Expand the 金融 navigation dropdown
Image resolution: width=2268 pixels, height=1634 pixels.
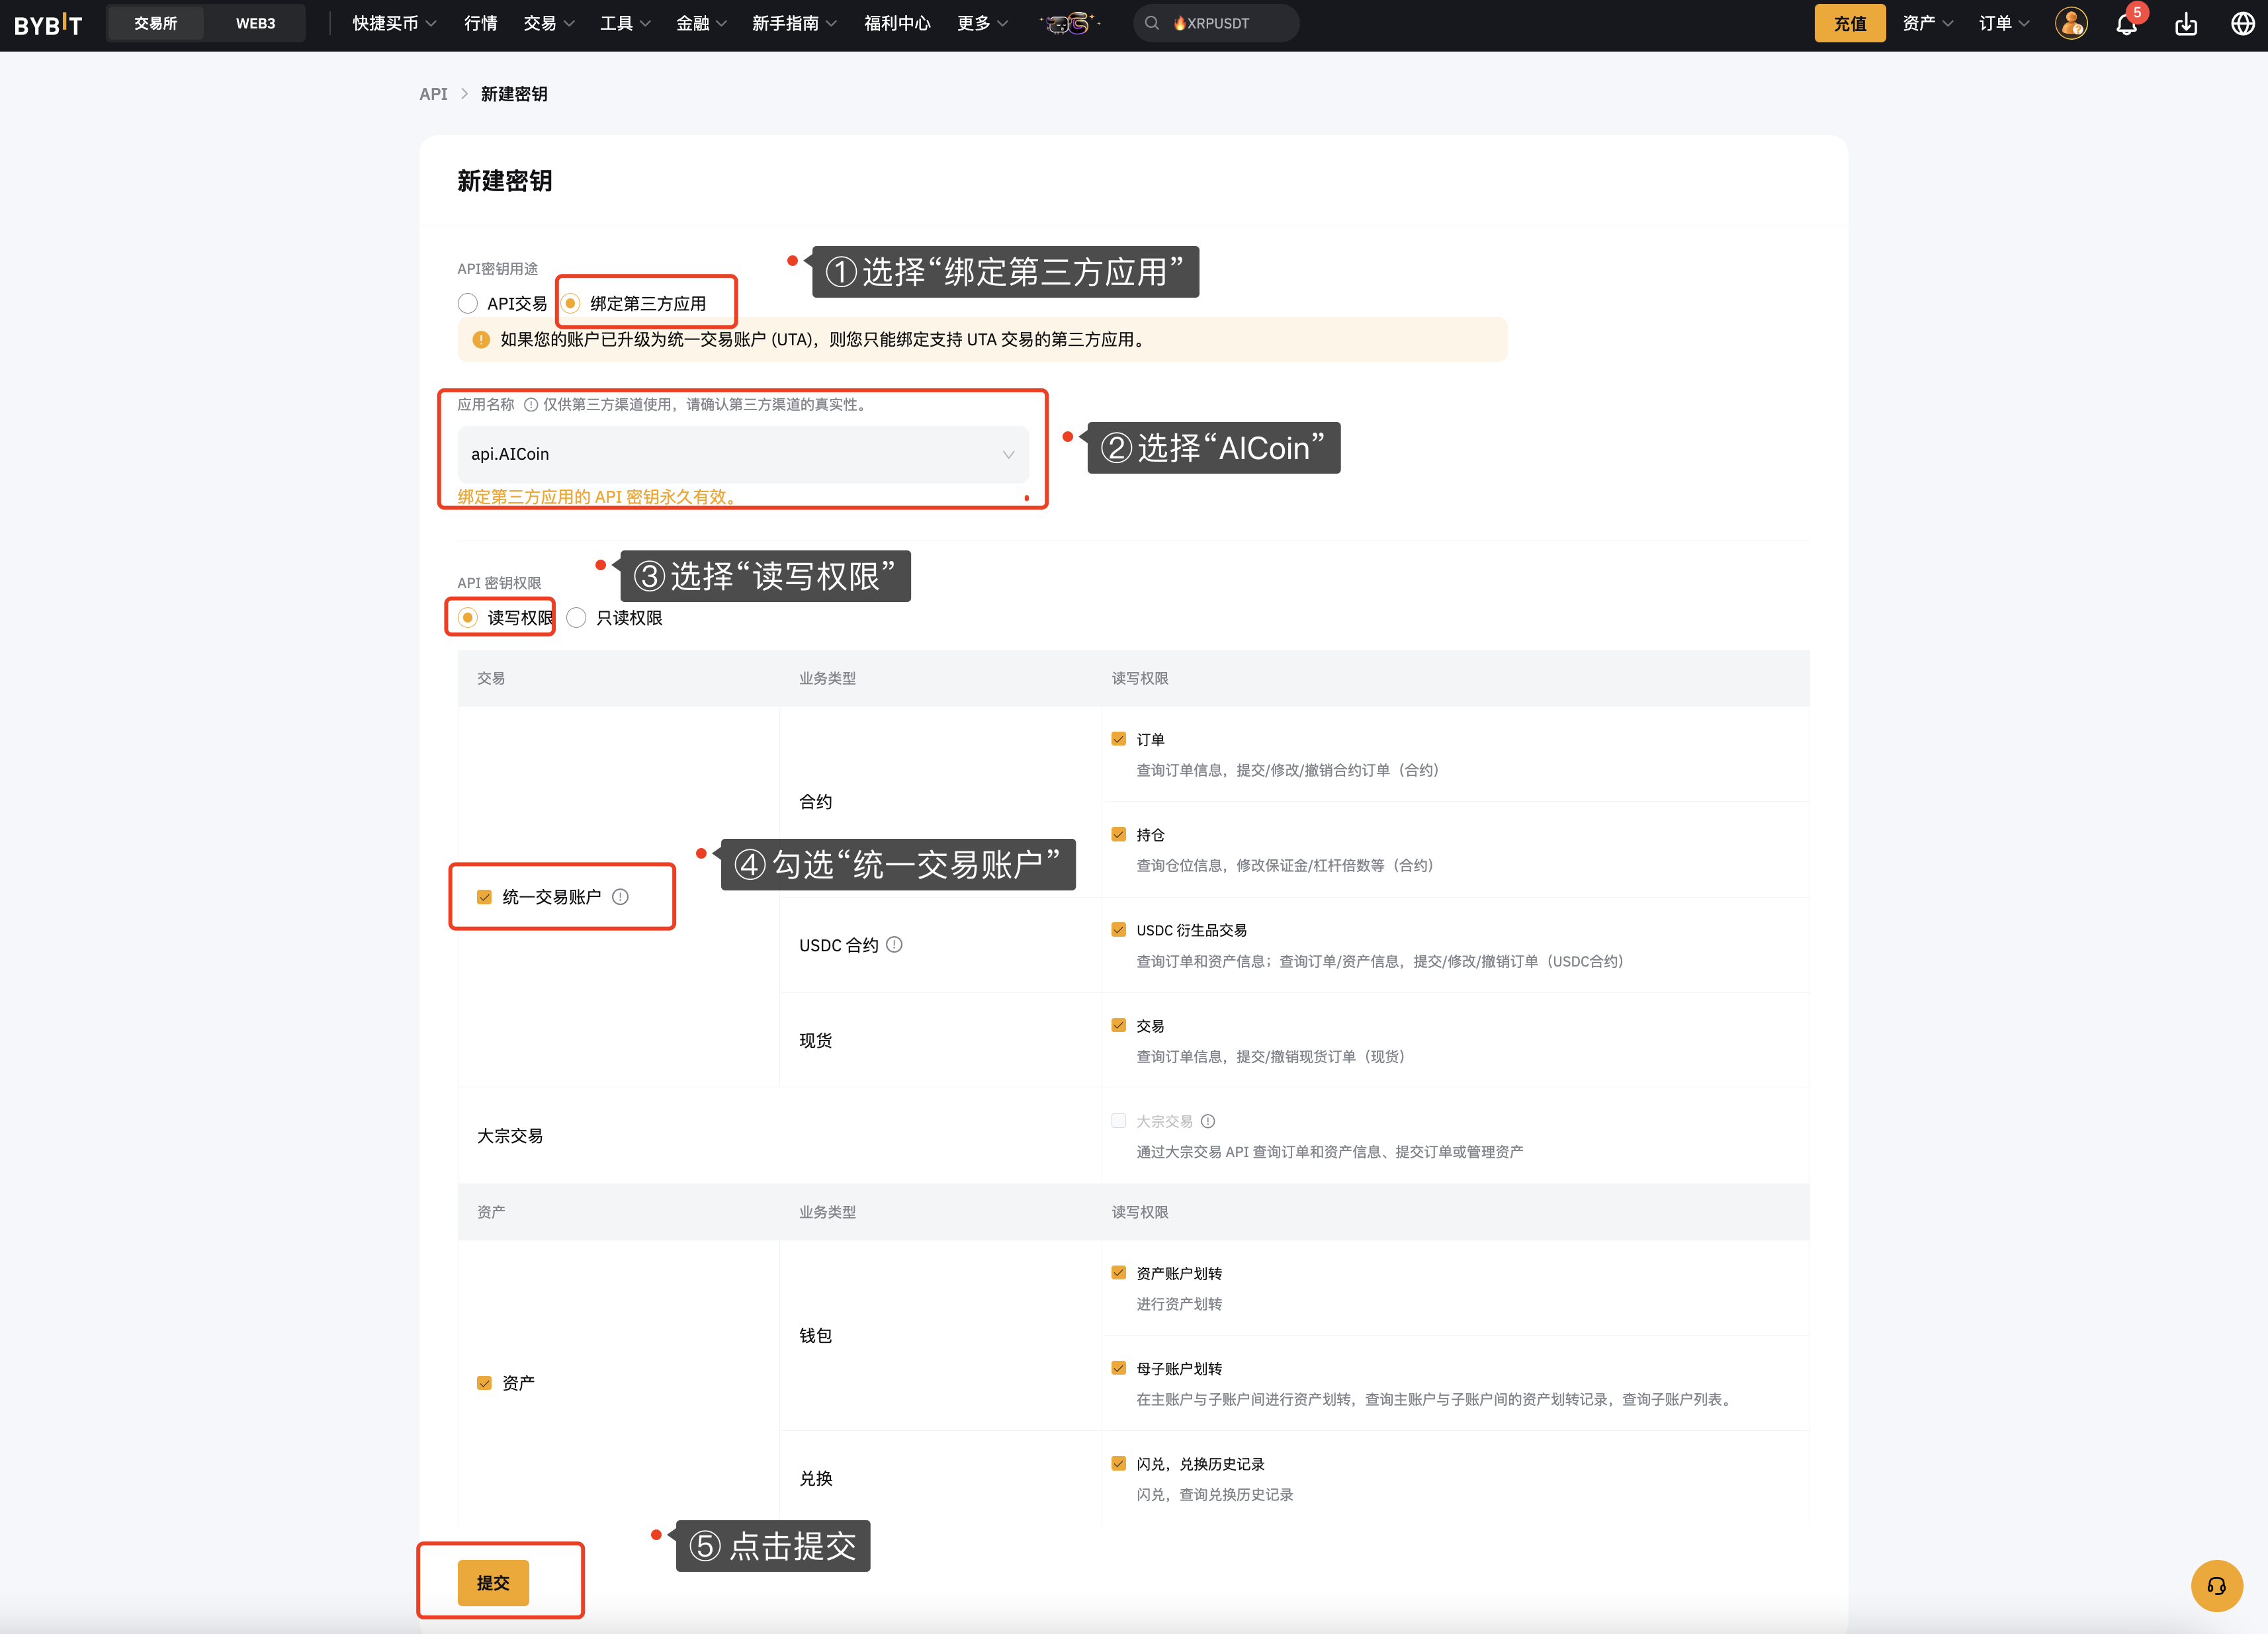coord(701,23)
